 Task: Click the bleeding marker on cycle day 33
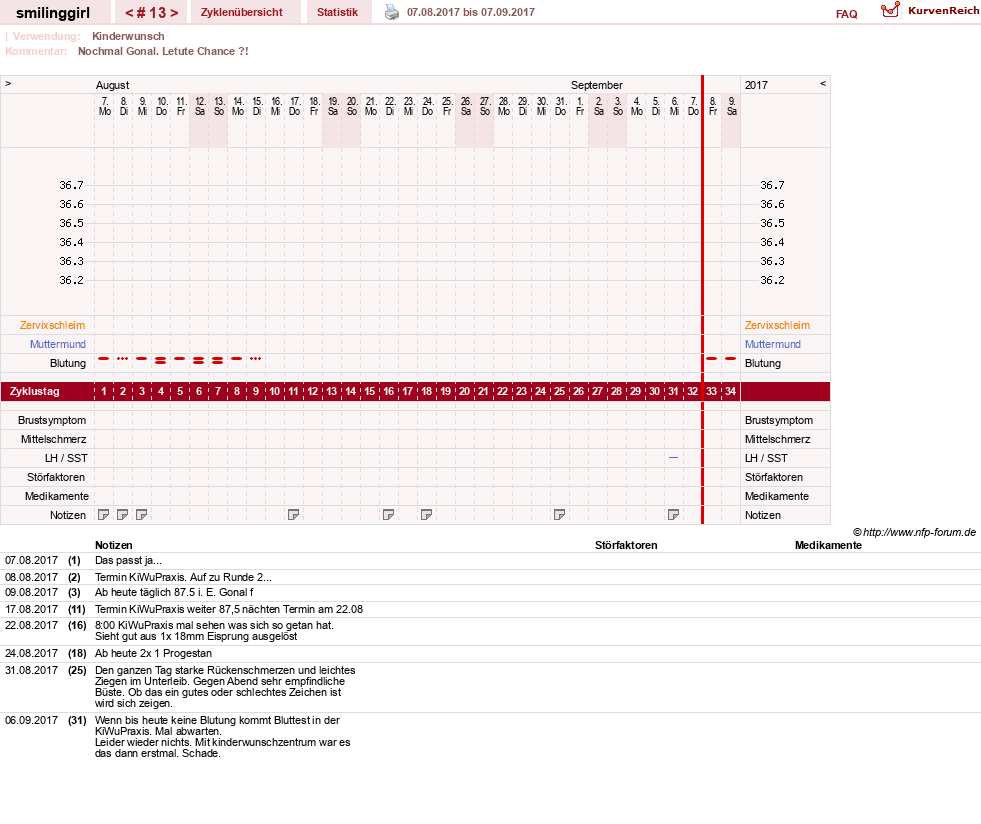[x=711, y=359]
